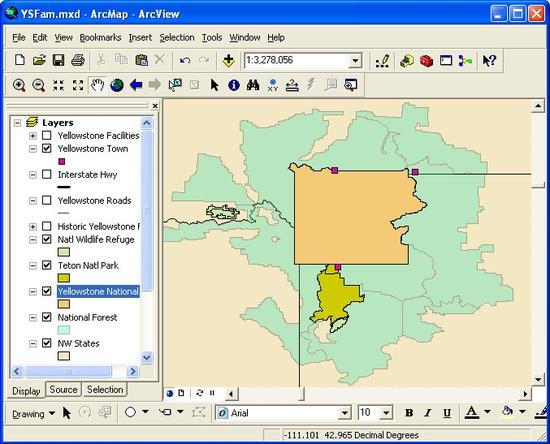
Task: Select the Pan hand tool
Action: [x=97, y=85]
